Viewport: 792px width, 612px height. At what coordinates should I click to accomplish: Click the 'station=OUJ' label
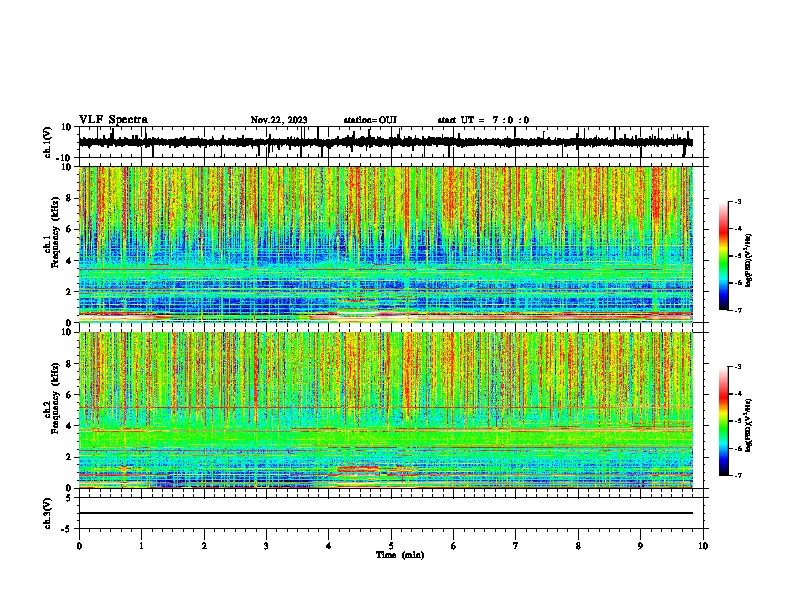370,120
